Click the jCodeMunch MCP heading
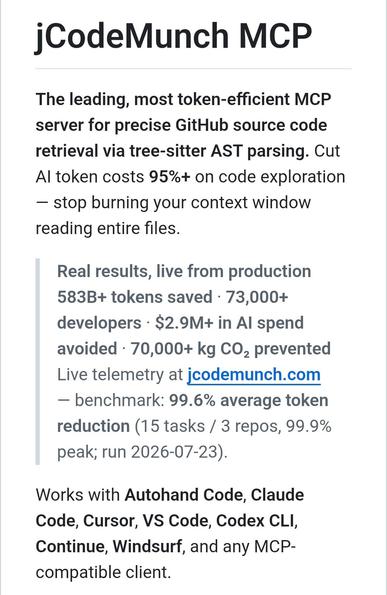Screen dimensions: 387x595 tap(174, 36)
